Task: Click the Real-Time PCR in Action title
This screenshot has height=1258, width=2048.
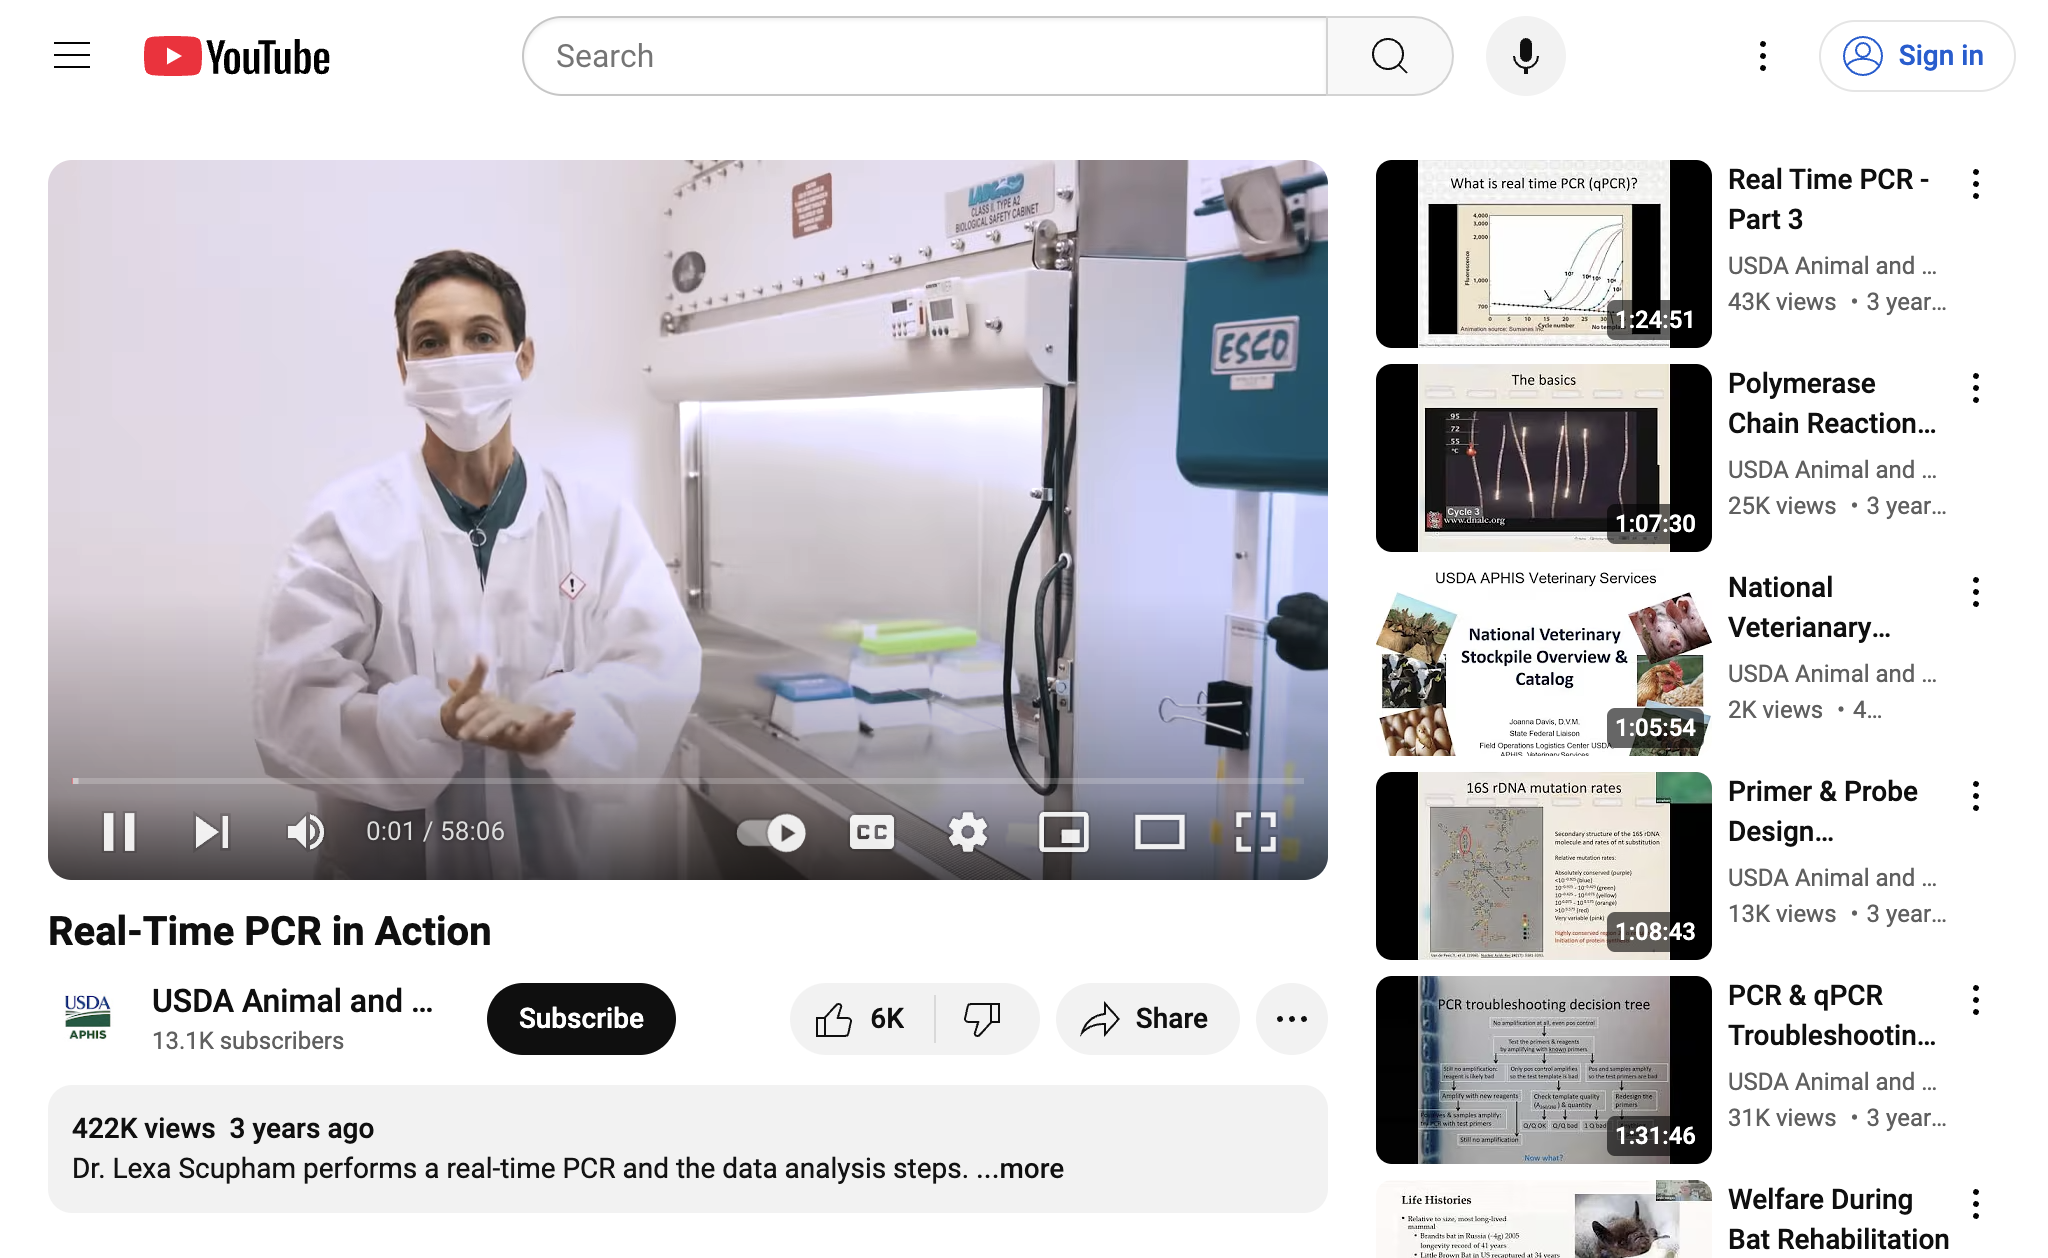Action: click(270, 931)
